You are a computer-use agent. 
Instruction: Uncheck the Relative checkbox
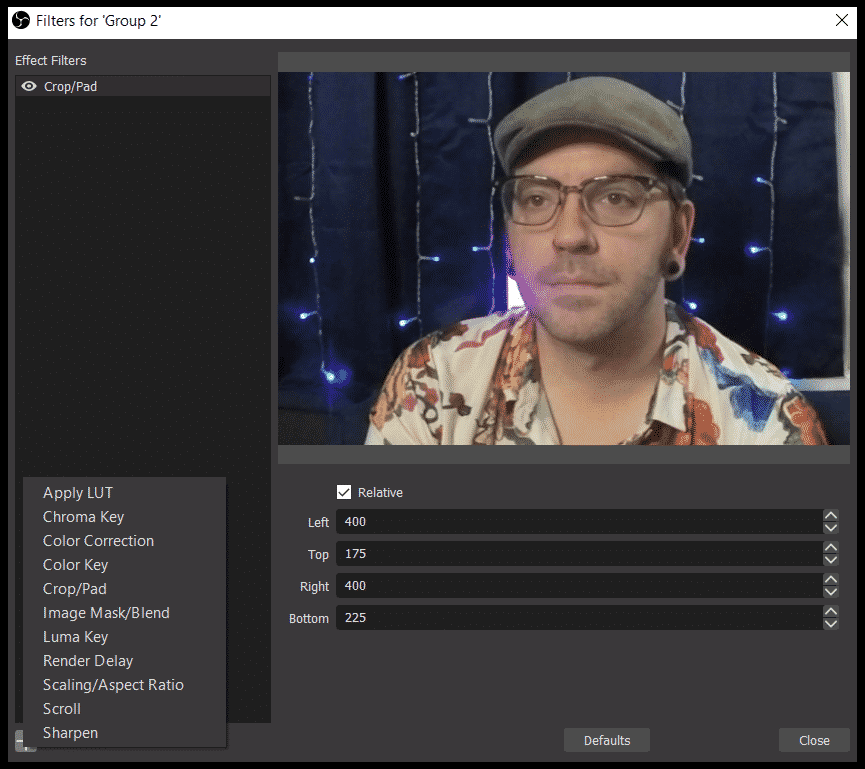(x=345, y=492)
